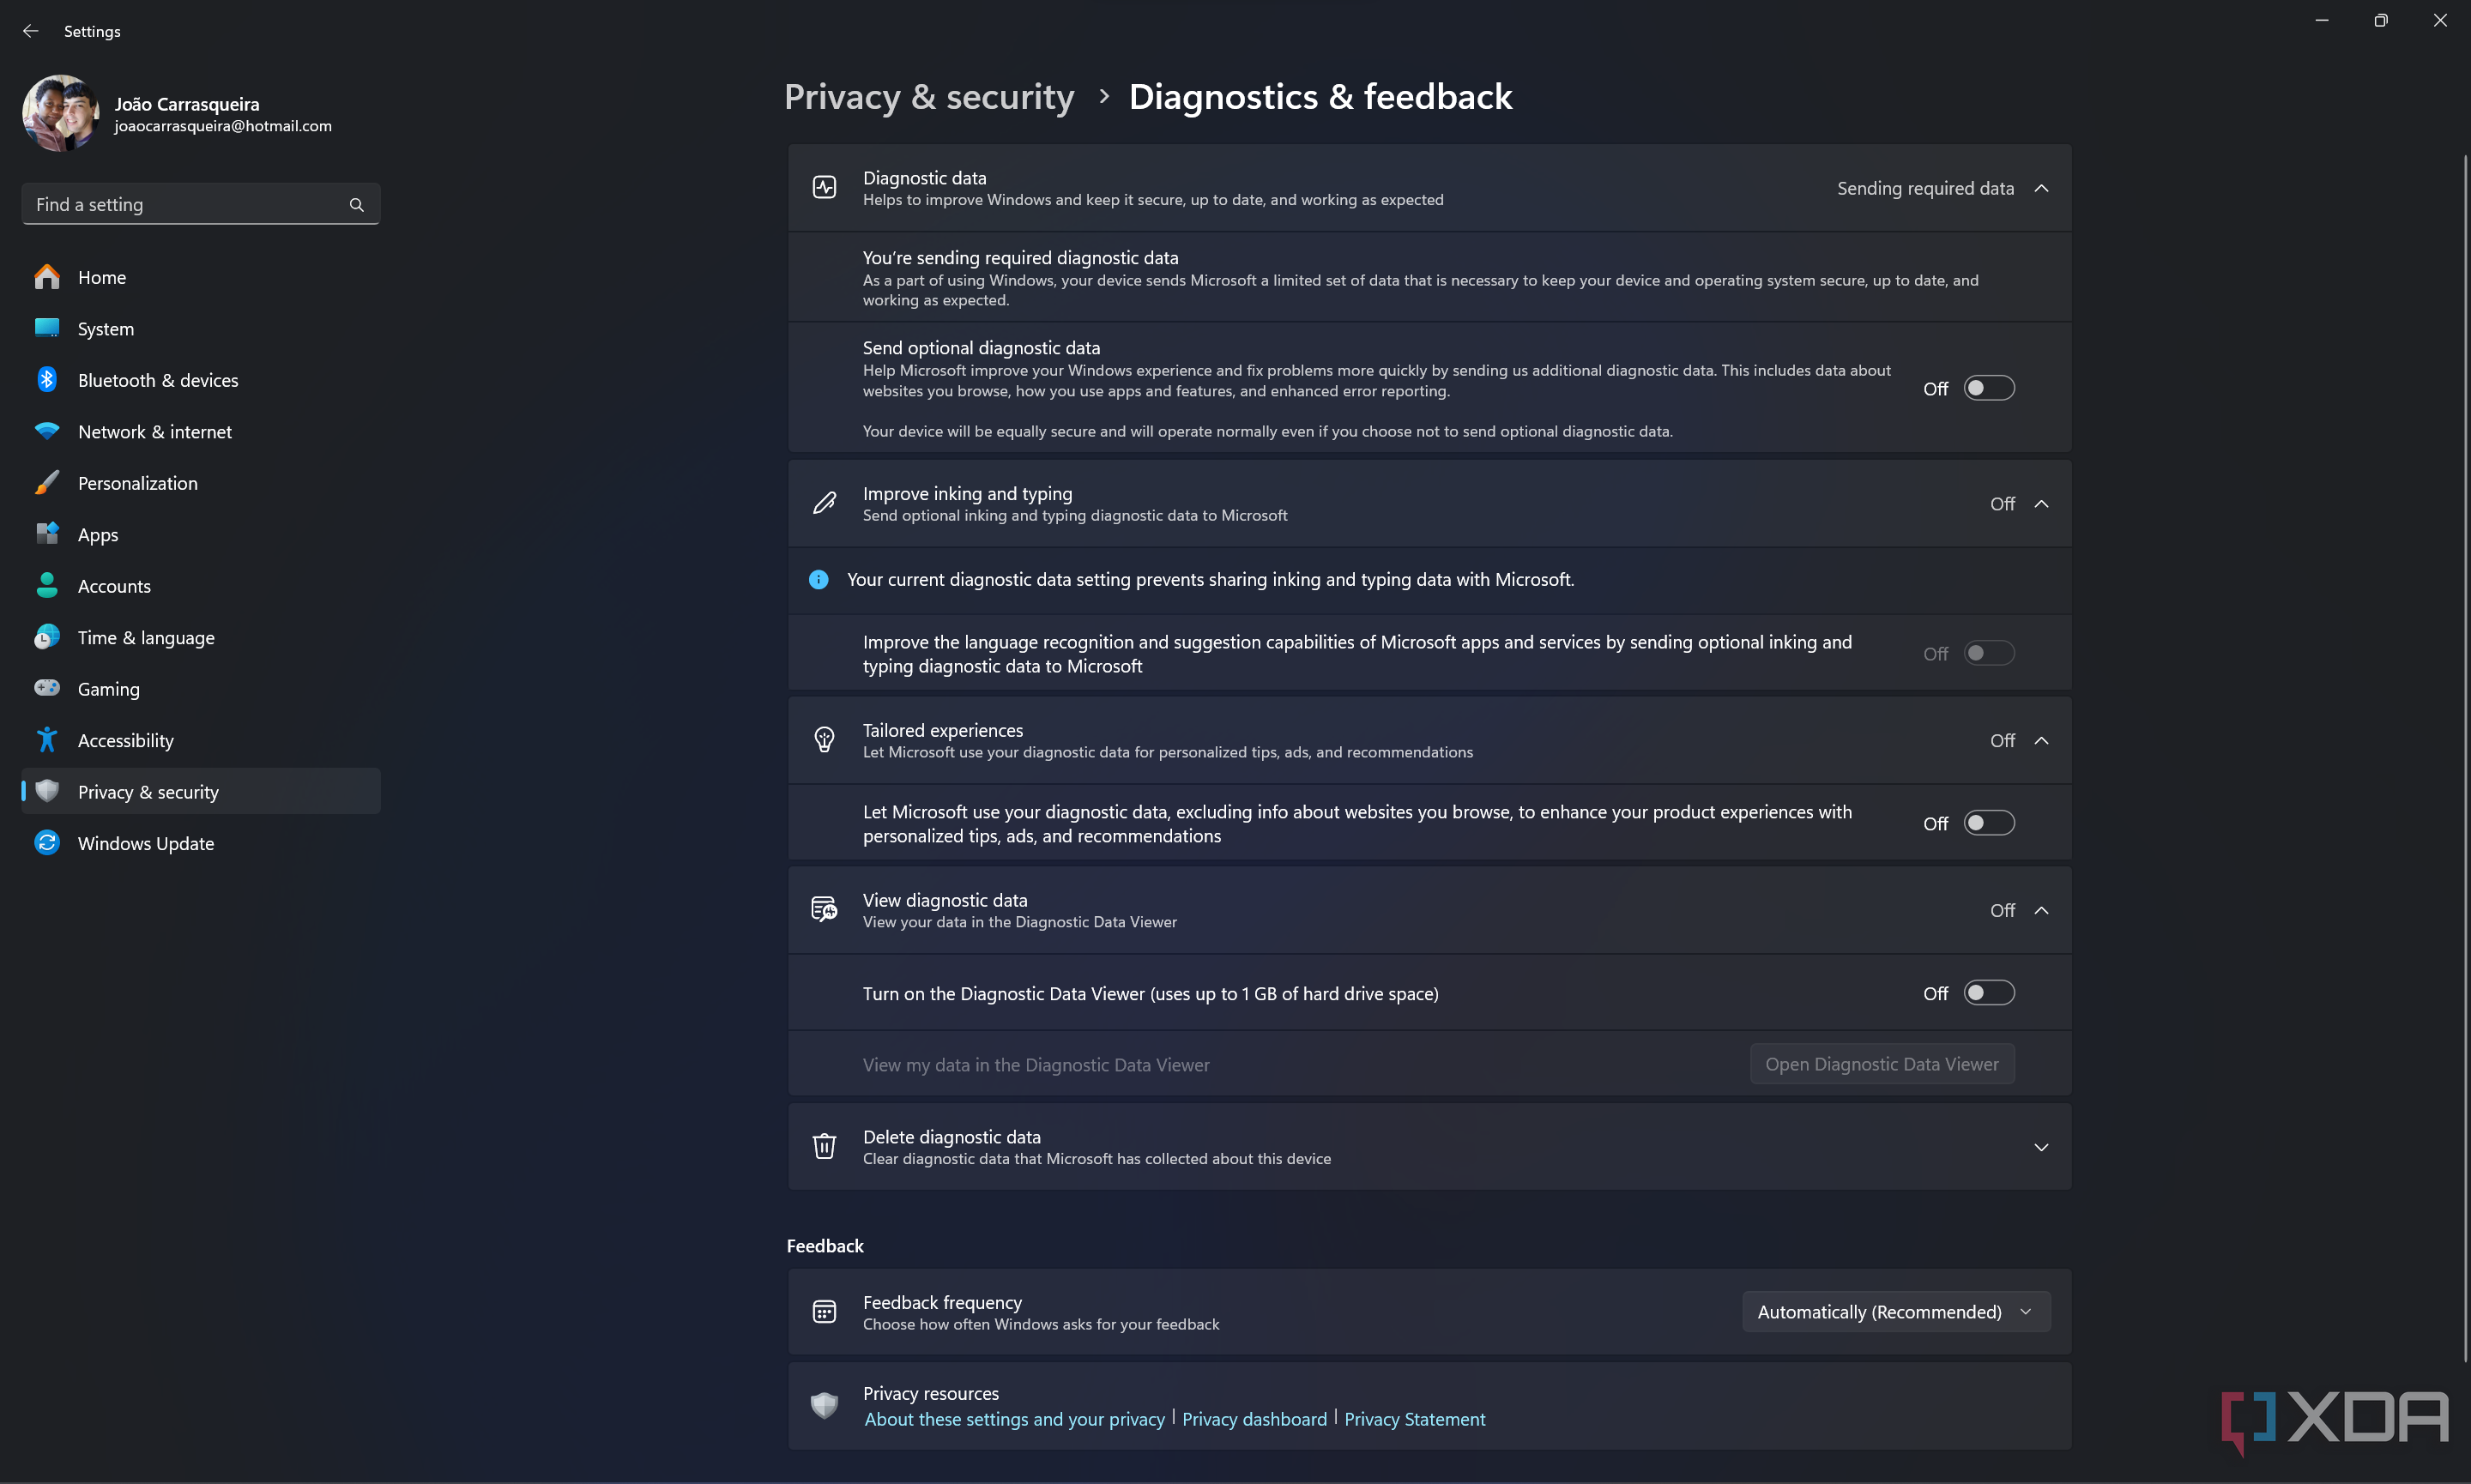The width and height of the screenshot is (2471, 1484).
Task: Open Feedback frequency Automatically (Recommended) dropdown
Action: 1896,1312
